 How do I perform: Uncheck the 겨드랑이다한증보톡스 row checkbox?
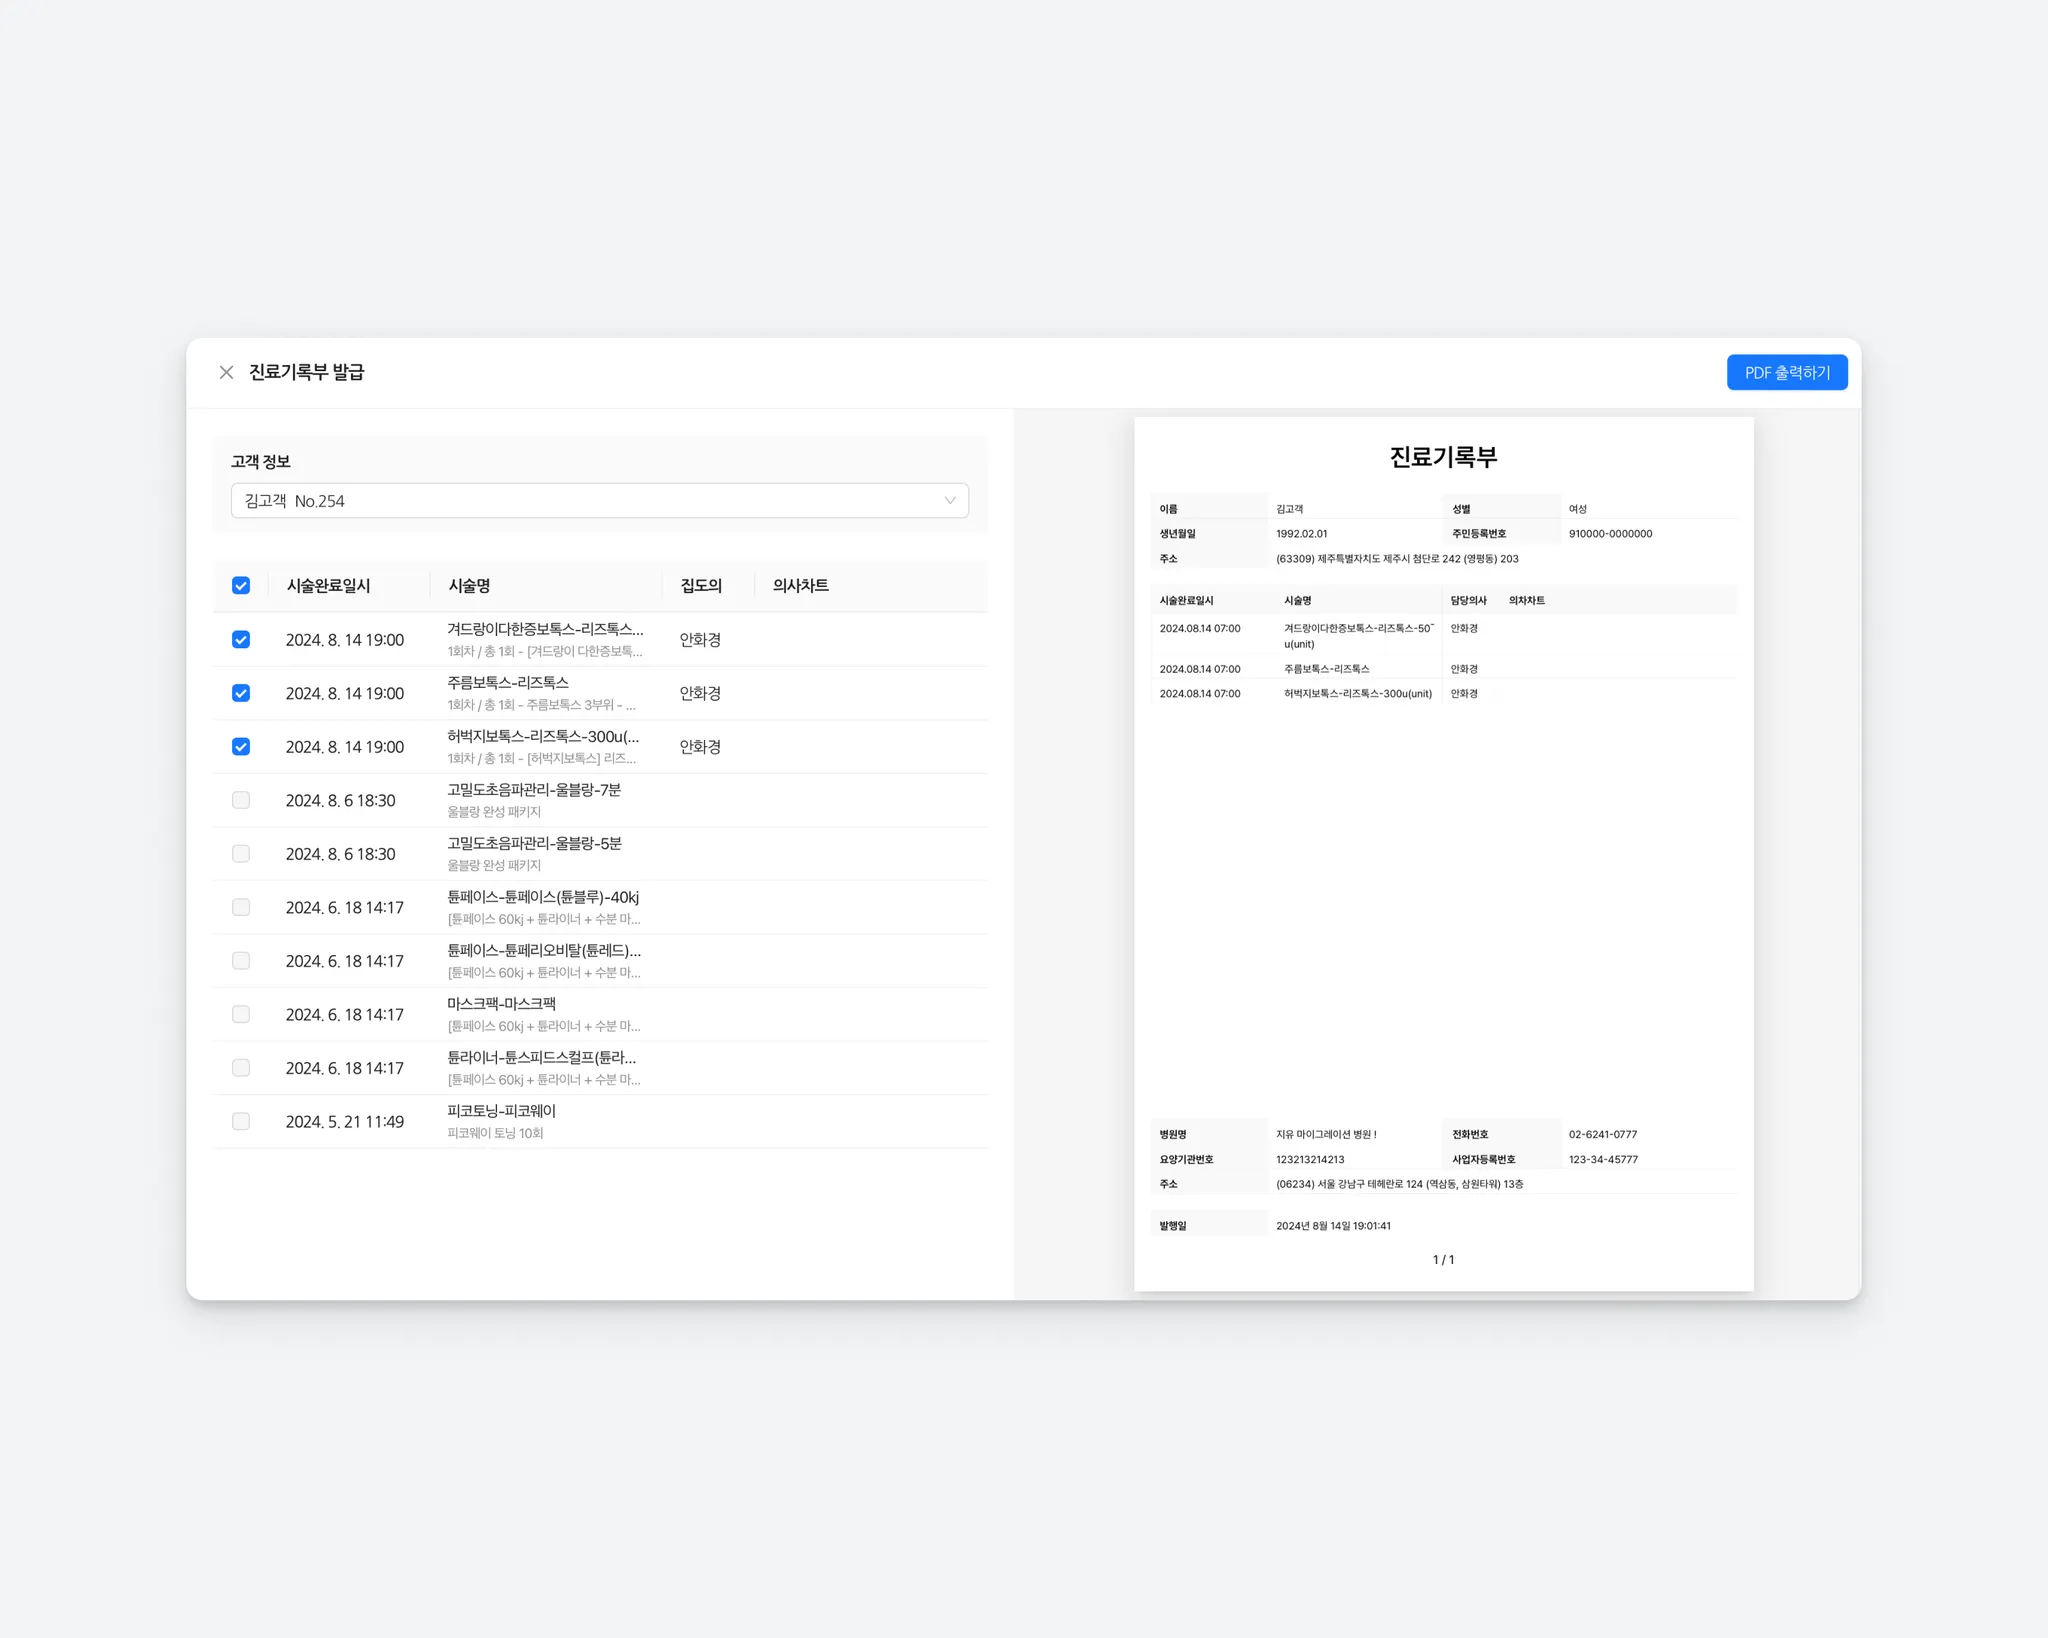(241, 640)
